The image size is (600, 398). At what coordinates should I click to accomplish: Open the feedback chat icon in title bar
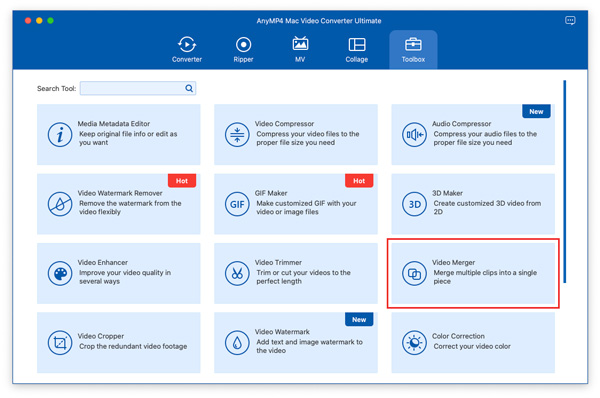click(570, 20)
